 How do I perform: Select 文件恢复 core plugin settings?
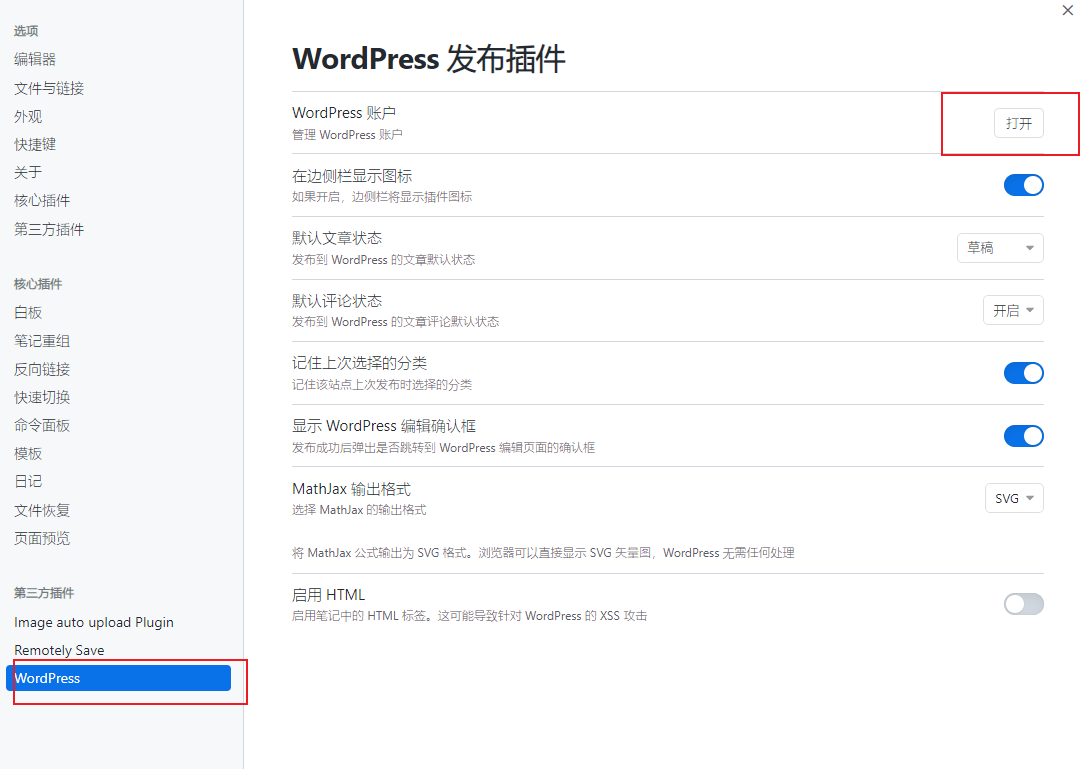tap(42, 510)
